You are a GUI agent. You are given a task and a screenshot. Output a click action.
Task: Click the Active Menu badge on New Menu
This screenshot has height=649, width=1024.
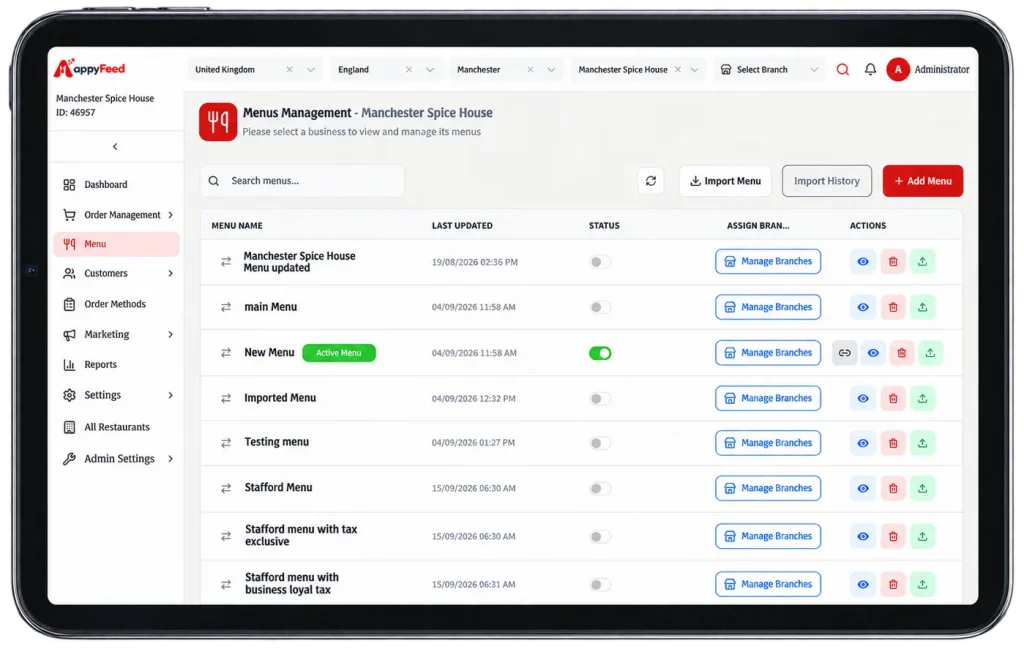[x=338, y=353]
